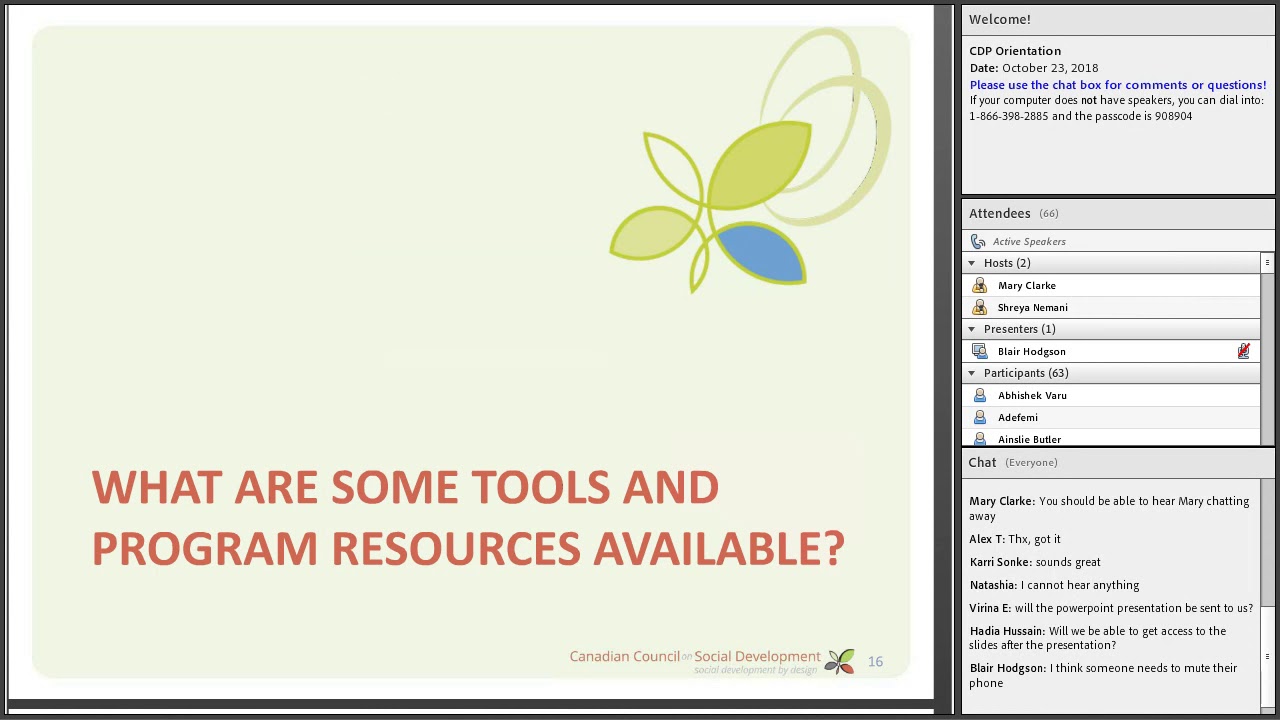The width and height of the screenshot is (1280, 720).
Task: Collapse the Presenters (1) group
Action: coord(971,329)
